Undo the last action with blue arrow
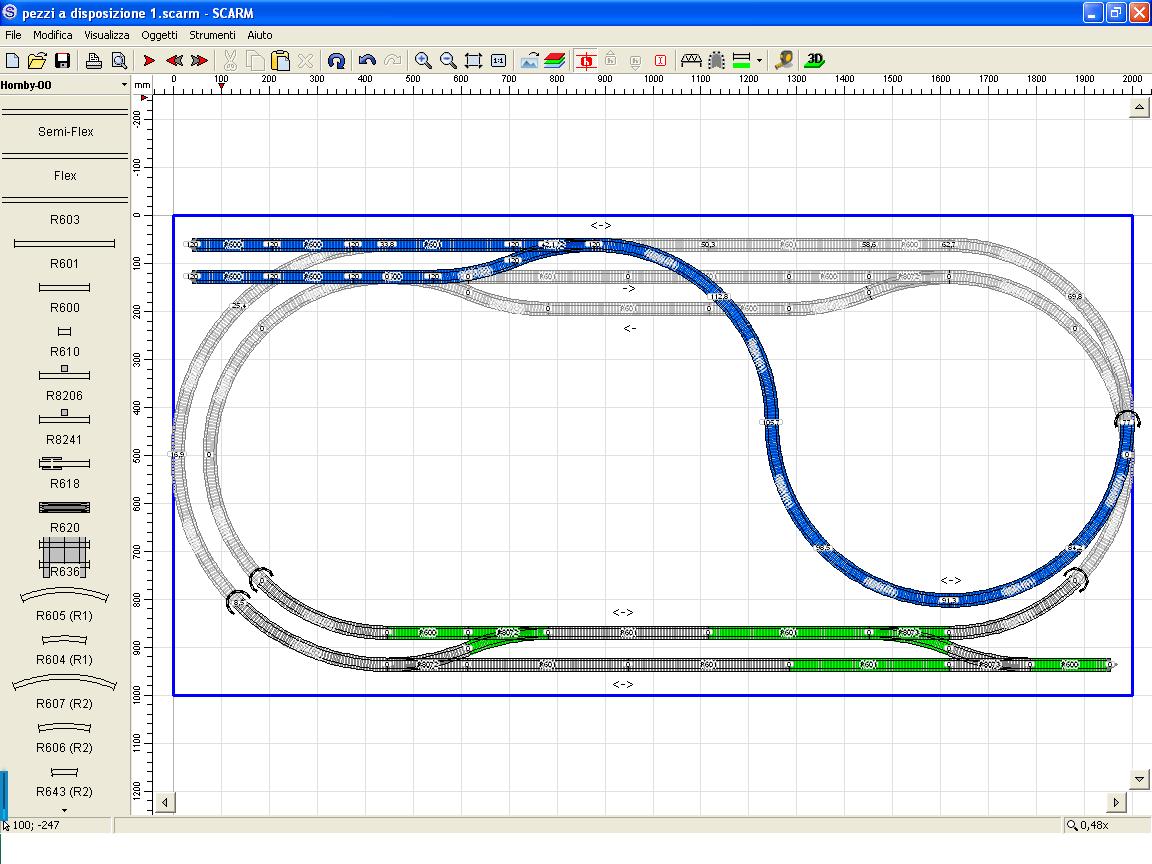 (x=367, y=60)
